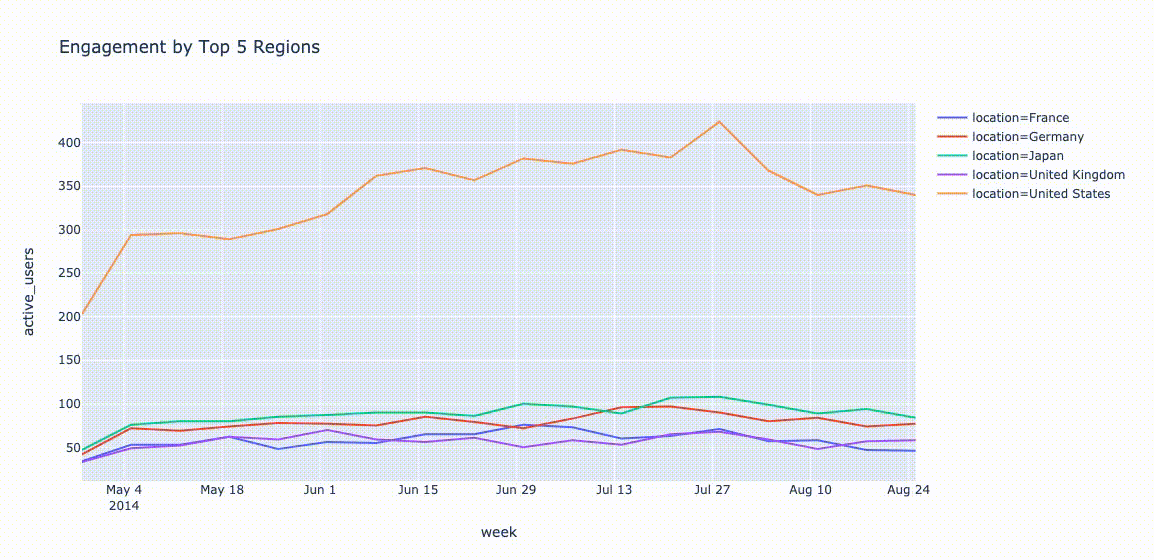Click the 'active_users' y-axis title
1154x560 pixels.
point(29,291)
